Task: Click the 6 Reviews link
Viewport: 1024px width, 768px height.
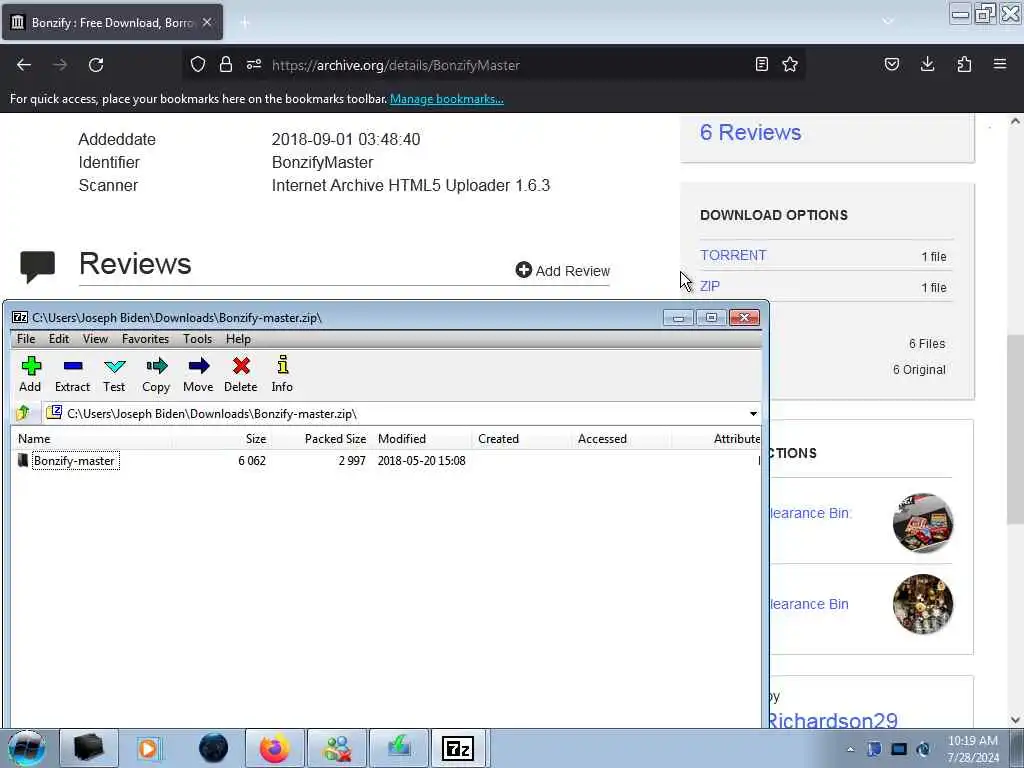Action: 750,133
